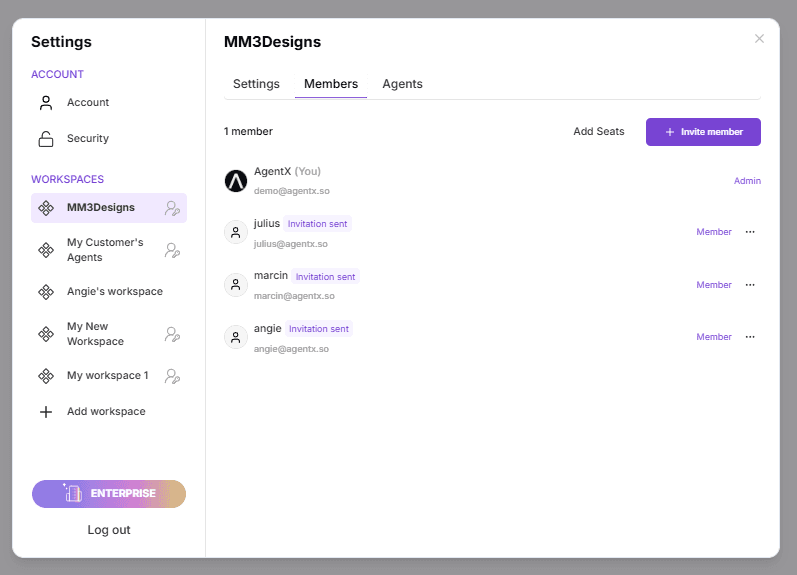The image size is (797, 575).
Task: Click the email demo@agentx.so
Action: (292, 191)
